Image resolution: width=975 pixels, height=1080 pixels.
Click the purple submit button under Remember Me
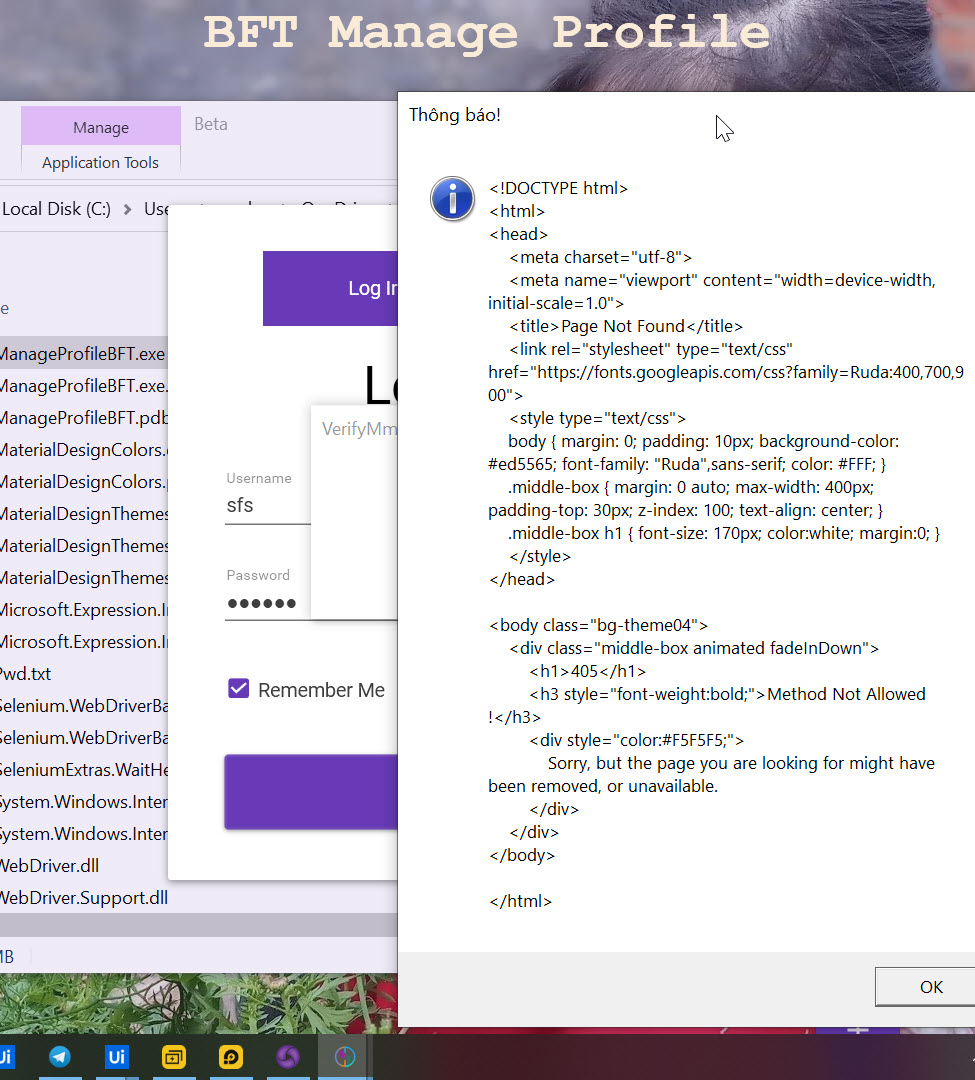click(x=311, y=791)
